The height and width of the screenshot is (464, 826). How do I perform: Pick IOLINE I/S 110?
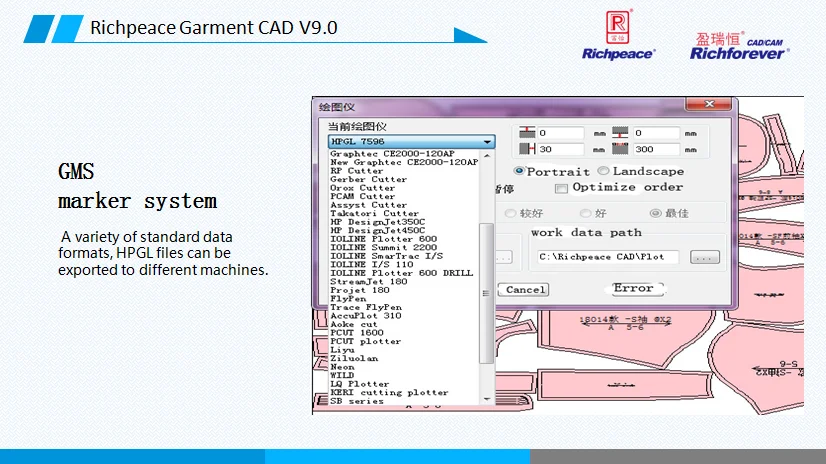371,264
